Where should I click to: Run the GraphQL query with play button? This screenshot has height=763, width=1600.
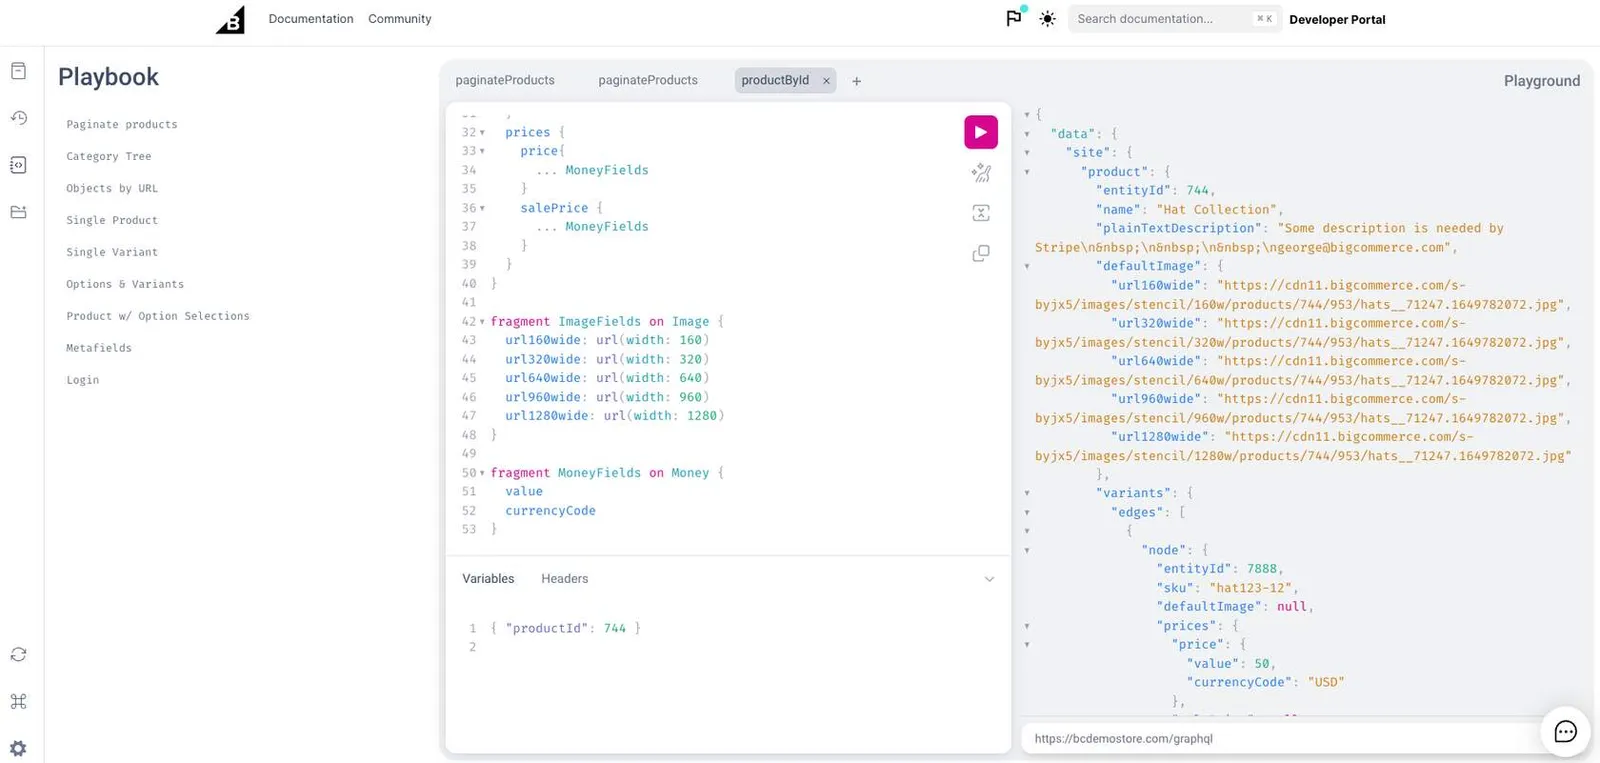tap(981, 132)
